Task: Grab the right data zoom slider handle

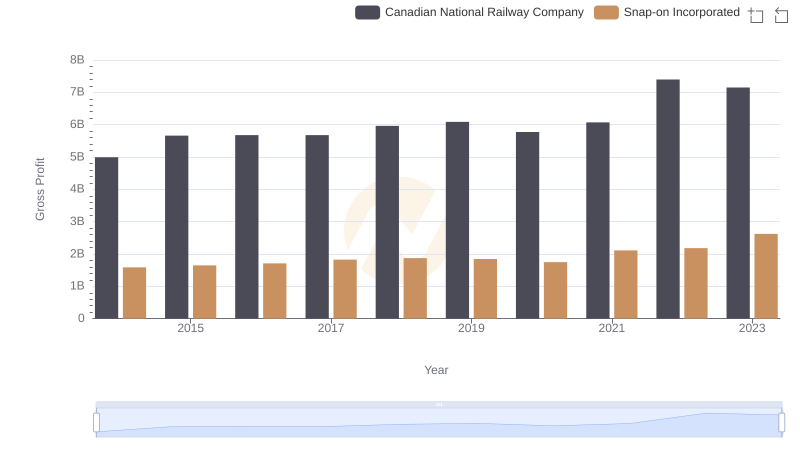Action: (x=781, y=422)
